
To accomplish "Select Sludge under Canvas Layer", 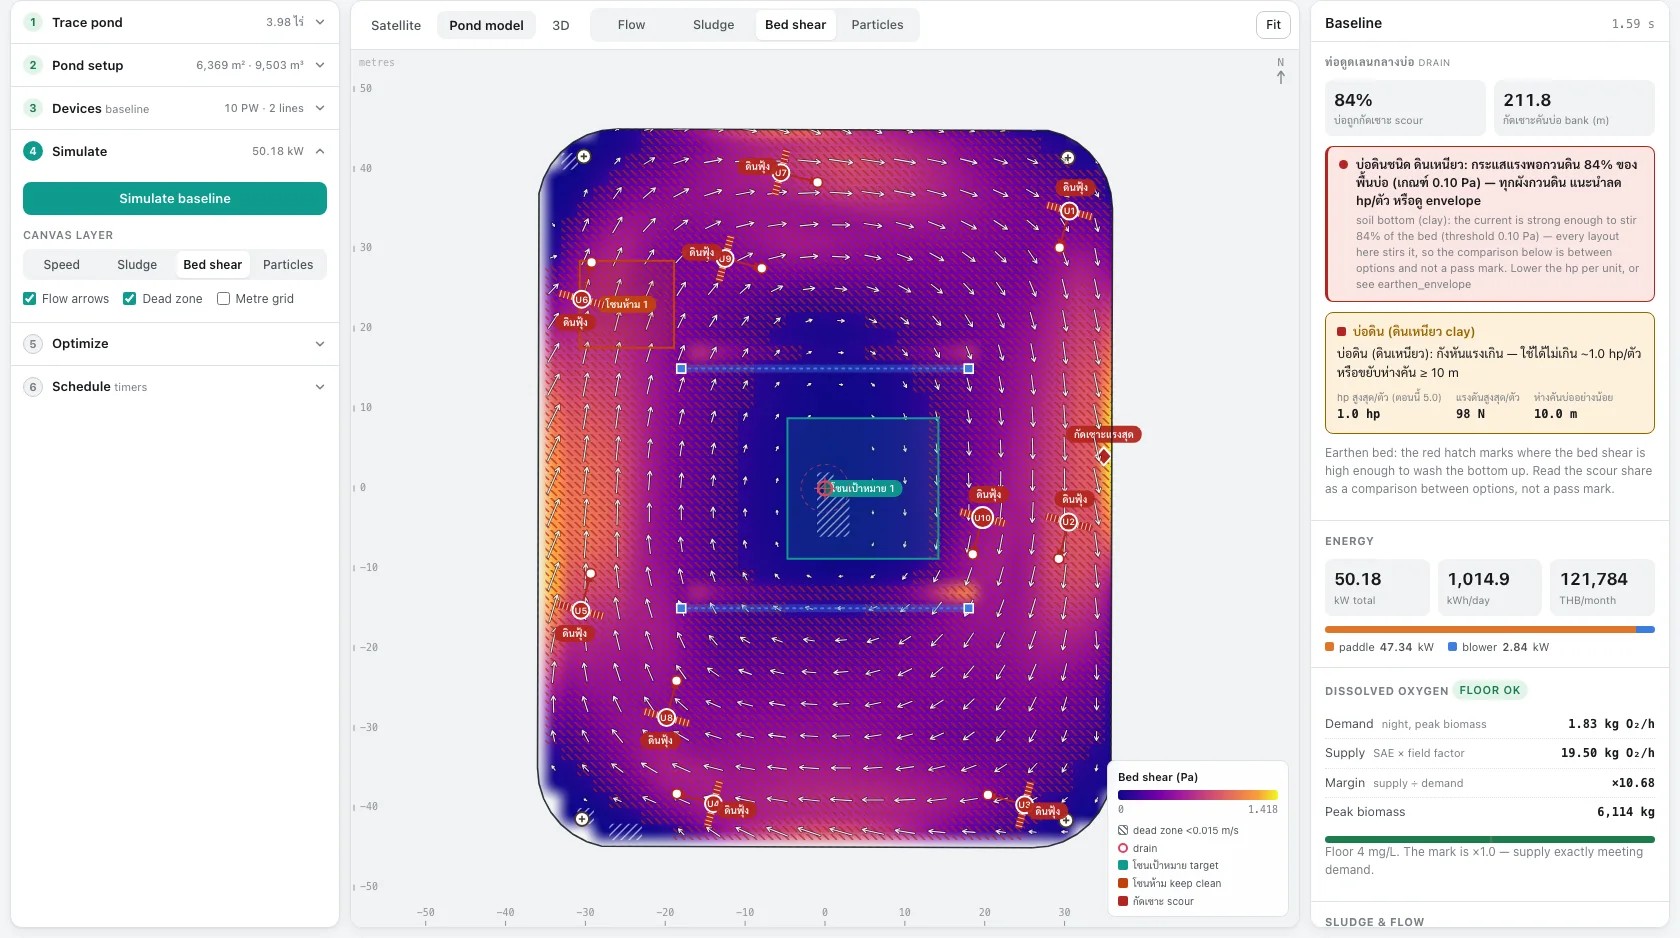I will 137,265.
